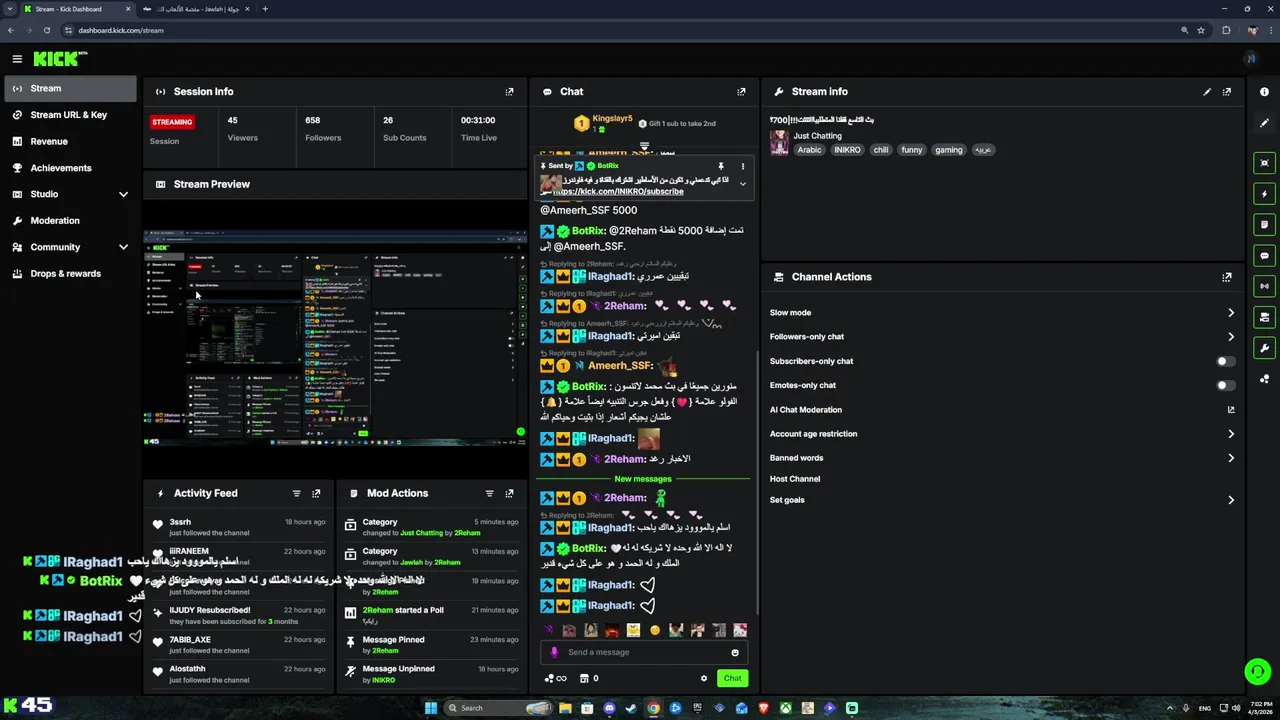The height and width of the screenshot is (720, 1280).
Task: Click the three-dots icon at the bottom of the right sidebar
Action: (1264, 379)
